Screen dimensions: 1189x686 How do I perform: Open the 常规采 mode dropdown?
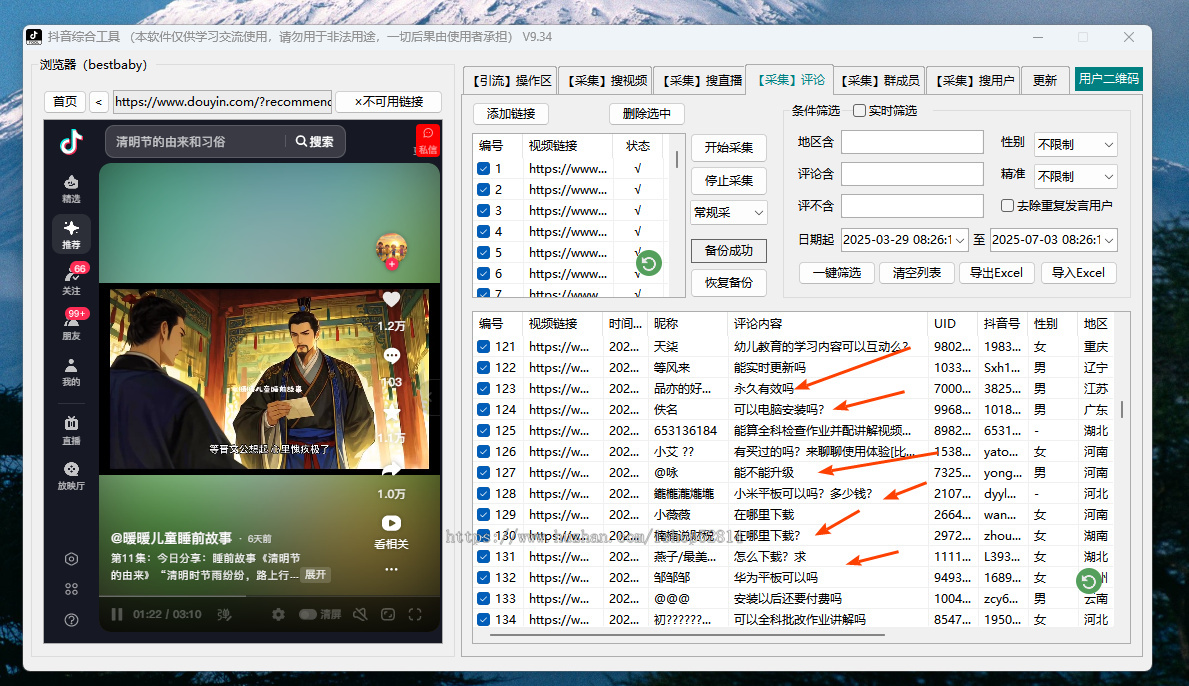click(729, 213)
